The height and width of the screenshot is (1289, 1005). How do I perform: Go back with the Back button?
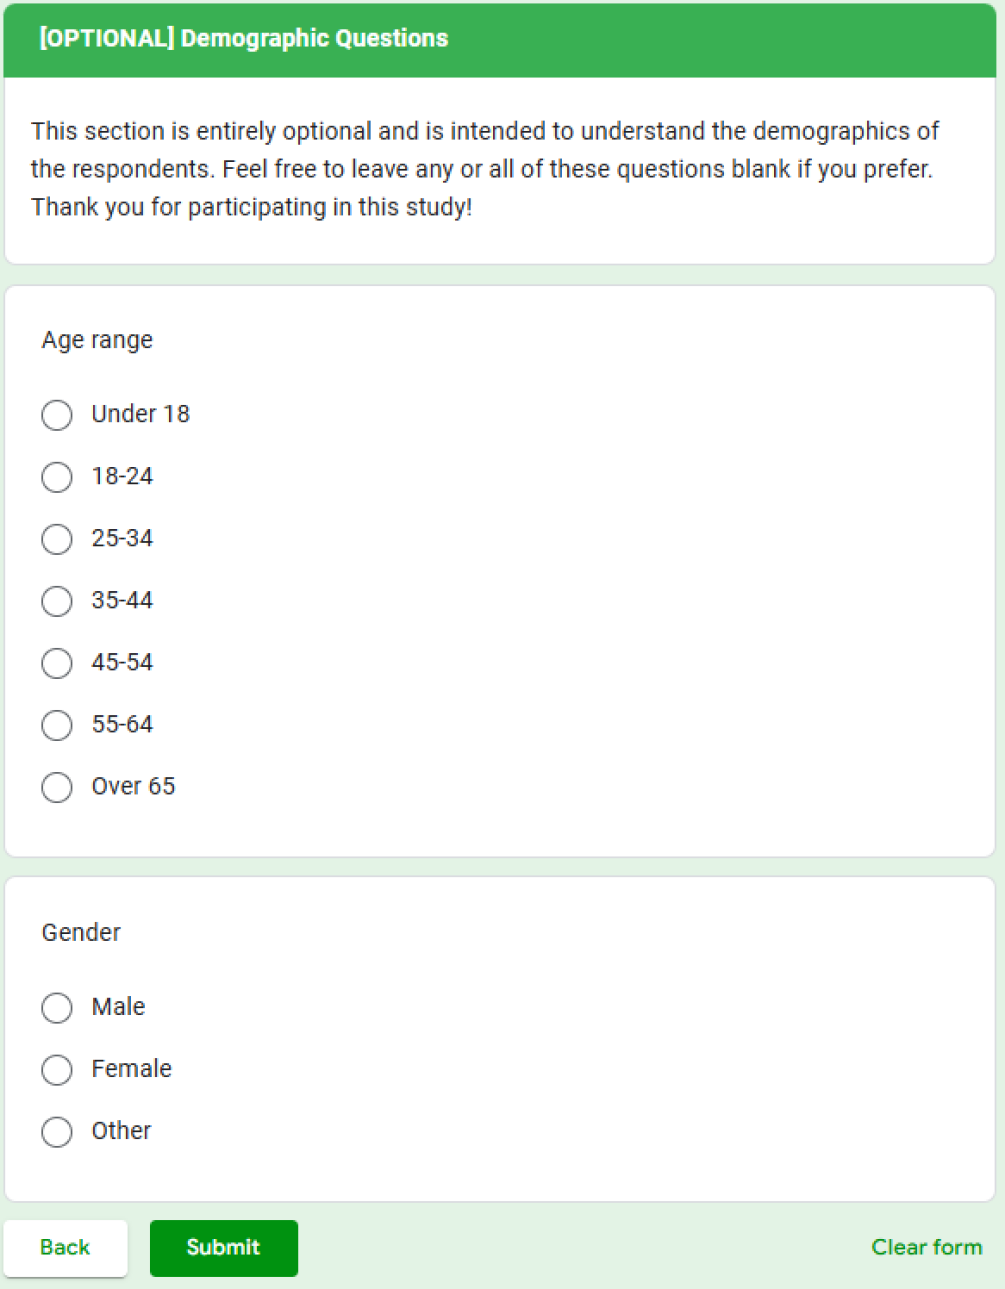(65, 1248)
